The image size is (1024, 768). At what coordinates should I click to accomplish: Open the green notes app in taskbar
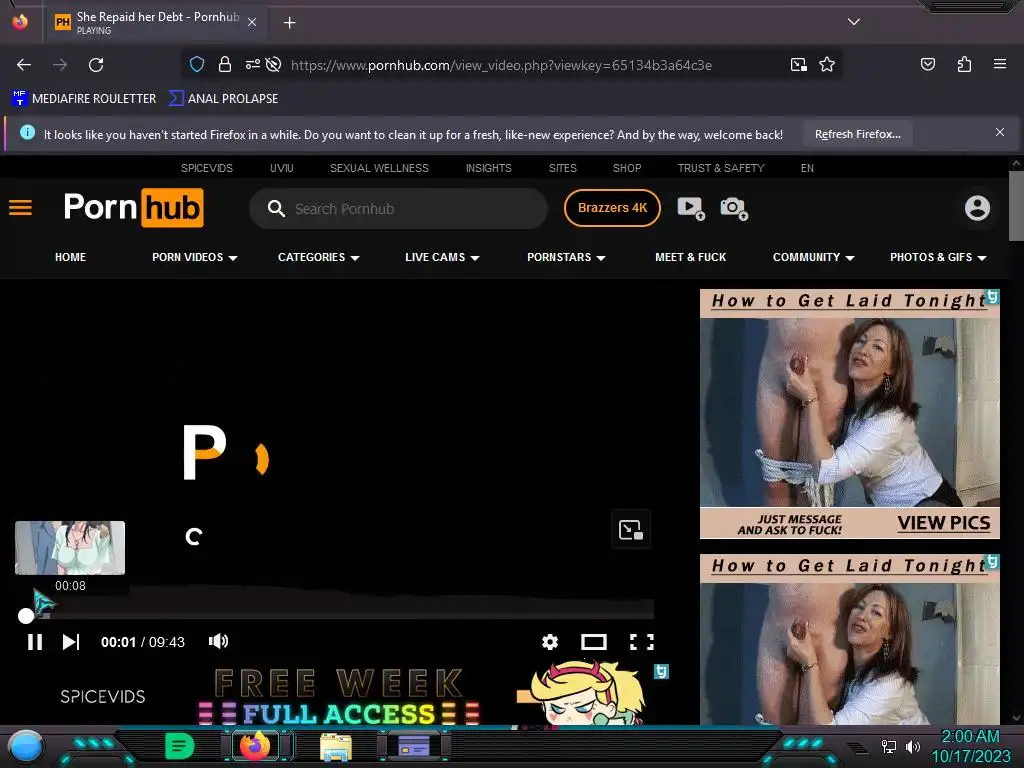click(x=180, y=746)
